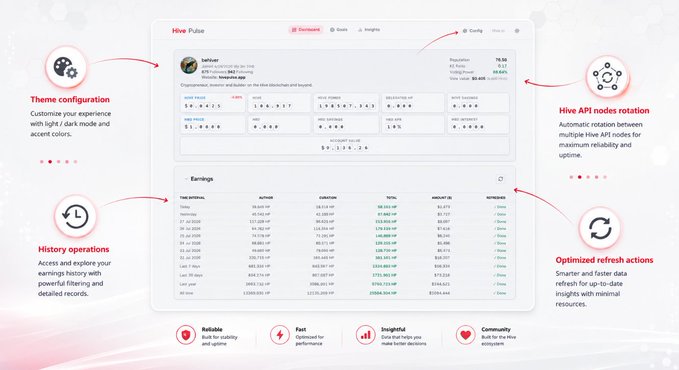Click the Theme configuration palette icon

point(66,68)
